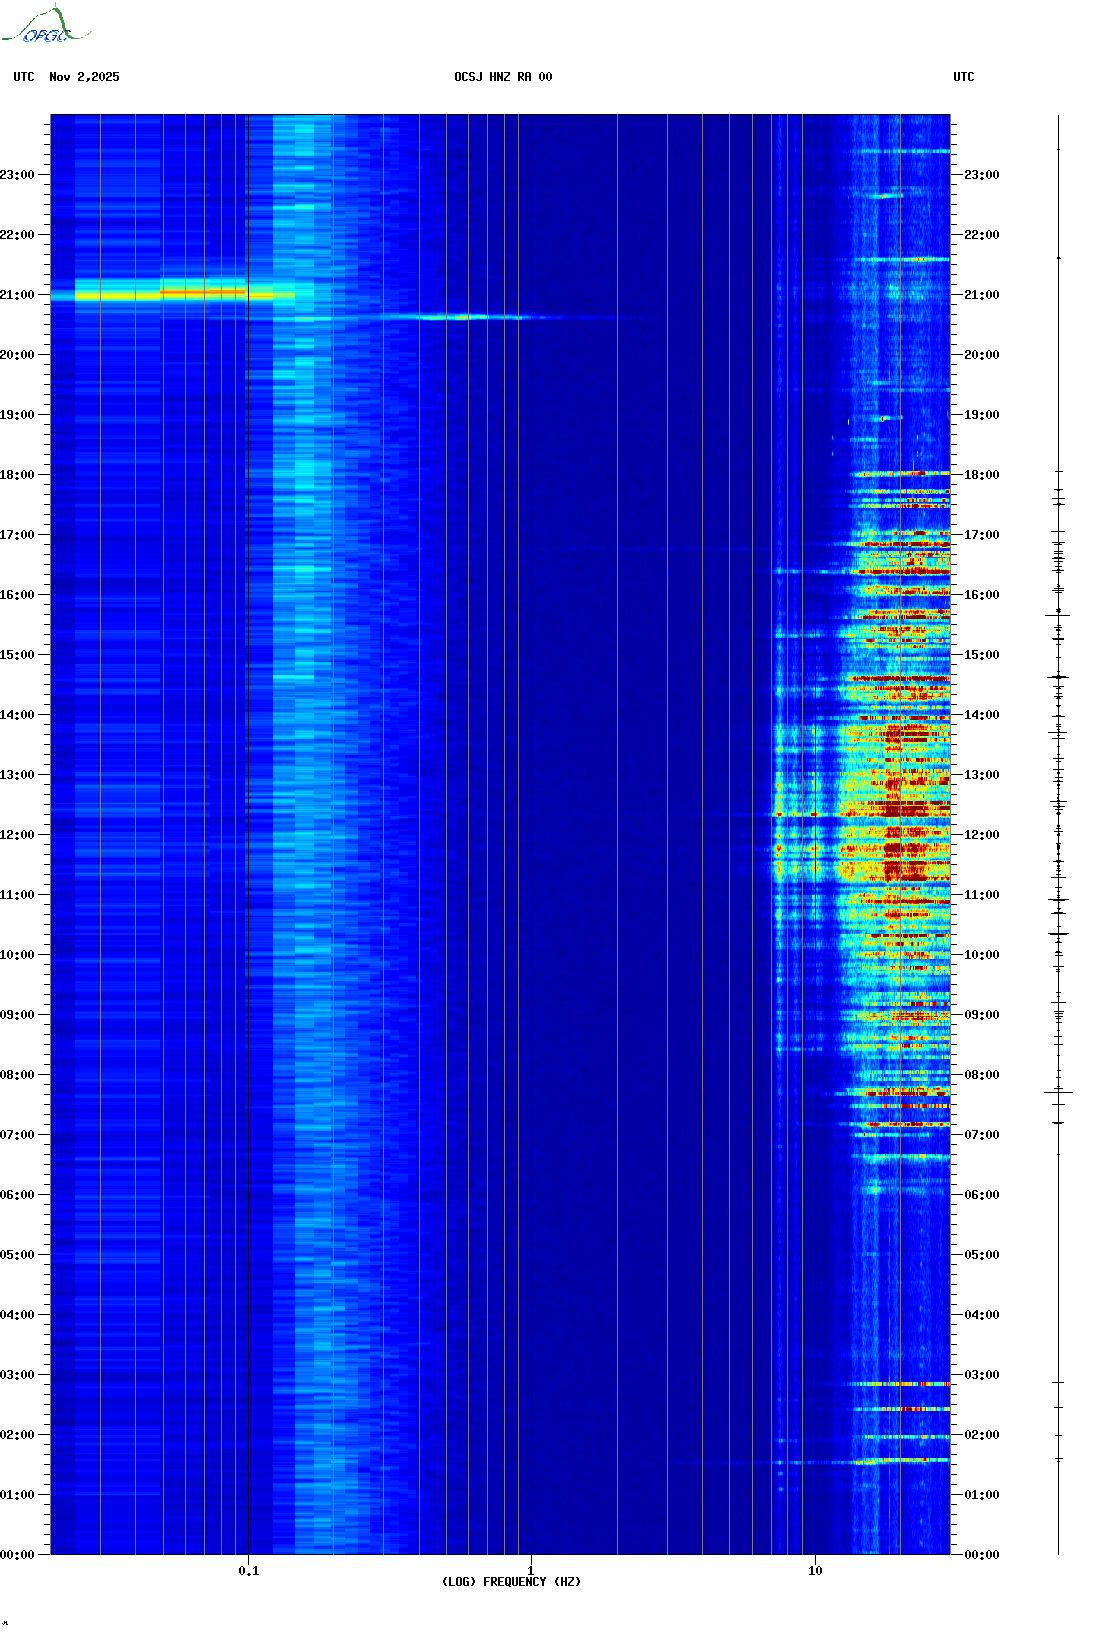1102x1634 pixels.
Task: Click the right axis label 20:00
Action: coord(981,355)
